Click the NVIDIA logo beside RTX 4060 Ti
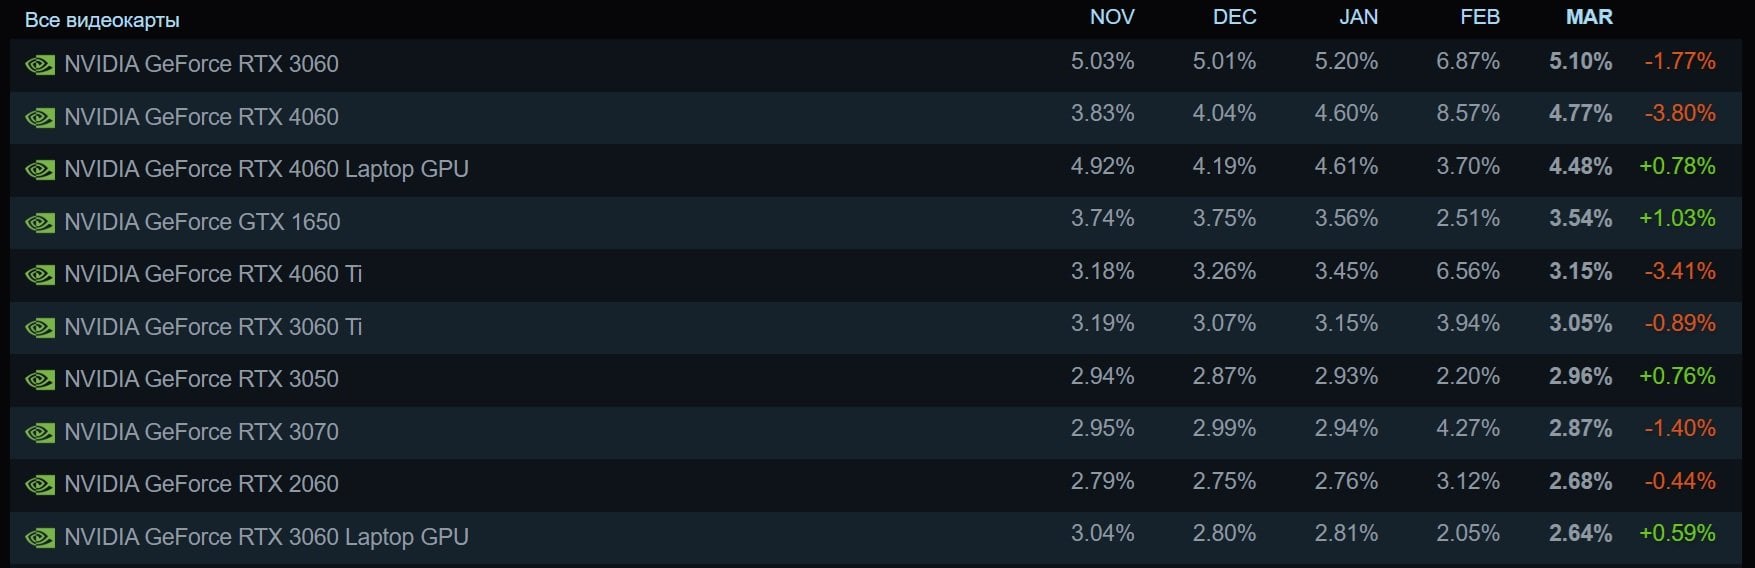 coord(40,275)
